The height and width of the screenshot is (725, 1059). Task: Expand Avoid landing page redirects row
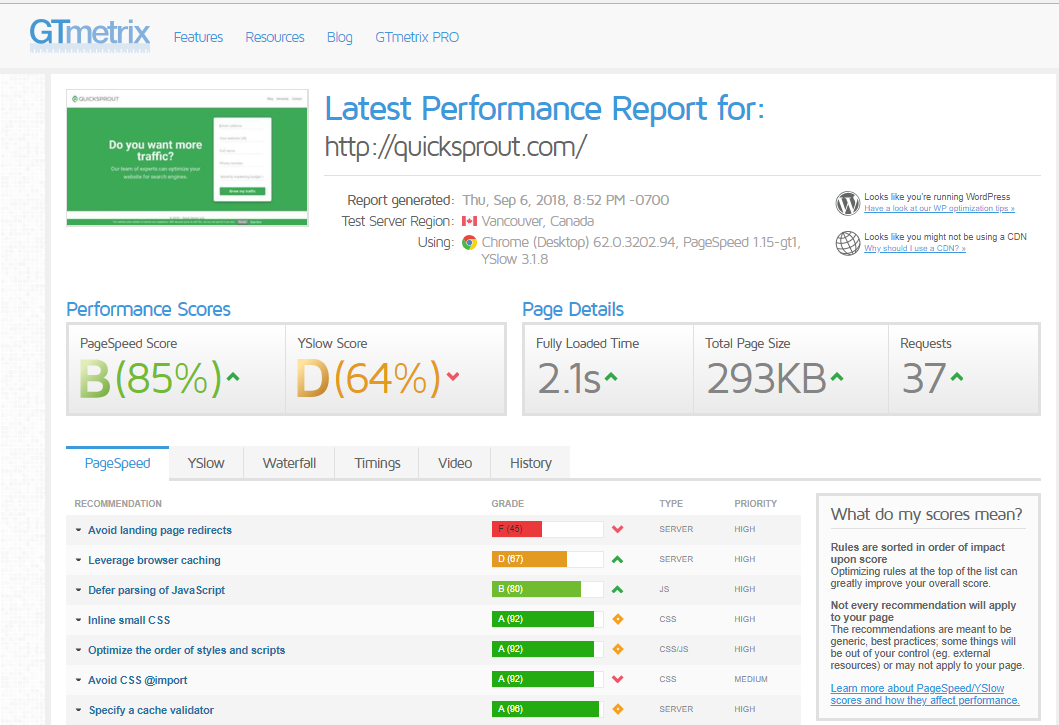[x=78, y=530]
